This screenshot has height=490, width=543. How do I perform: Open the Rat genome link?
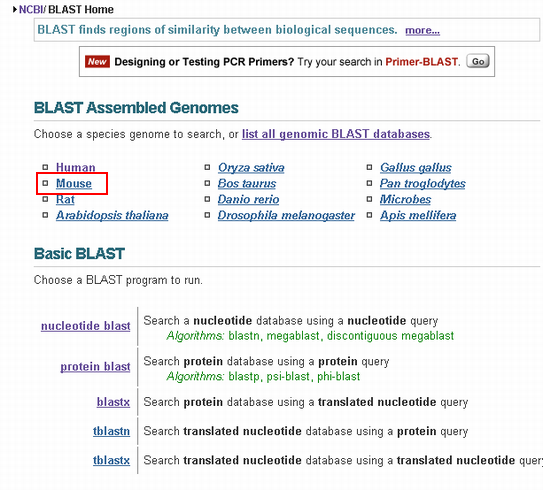click(x=65, y=199)
